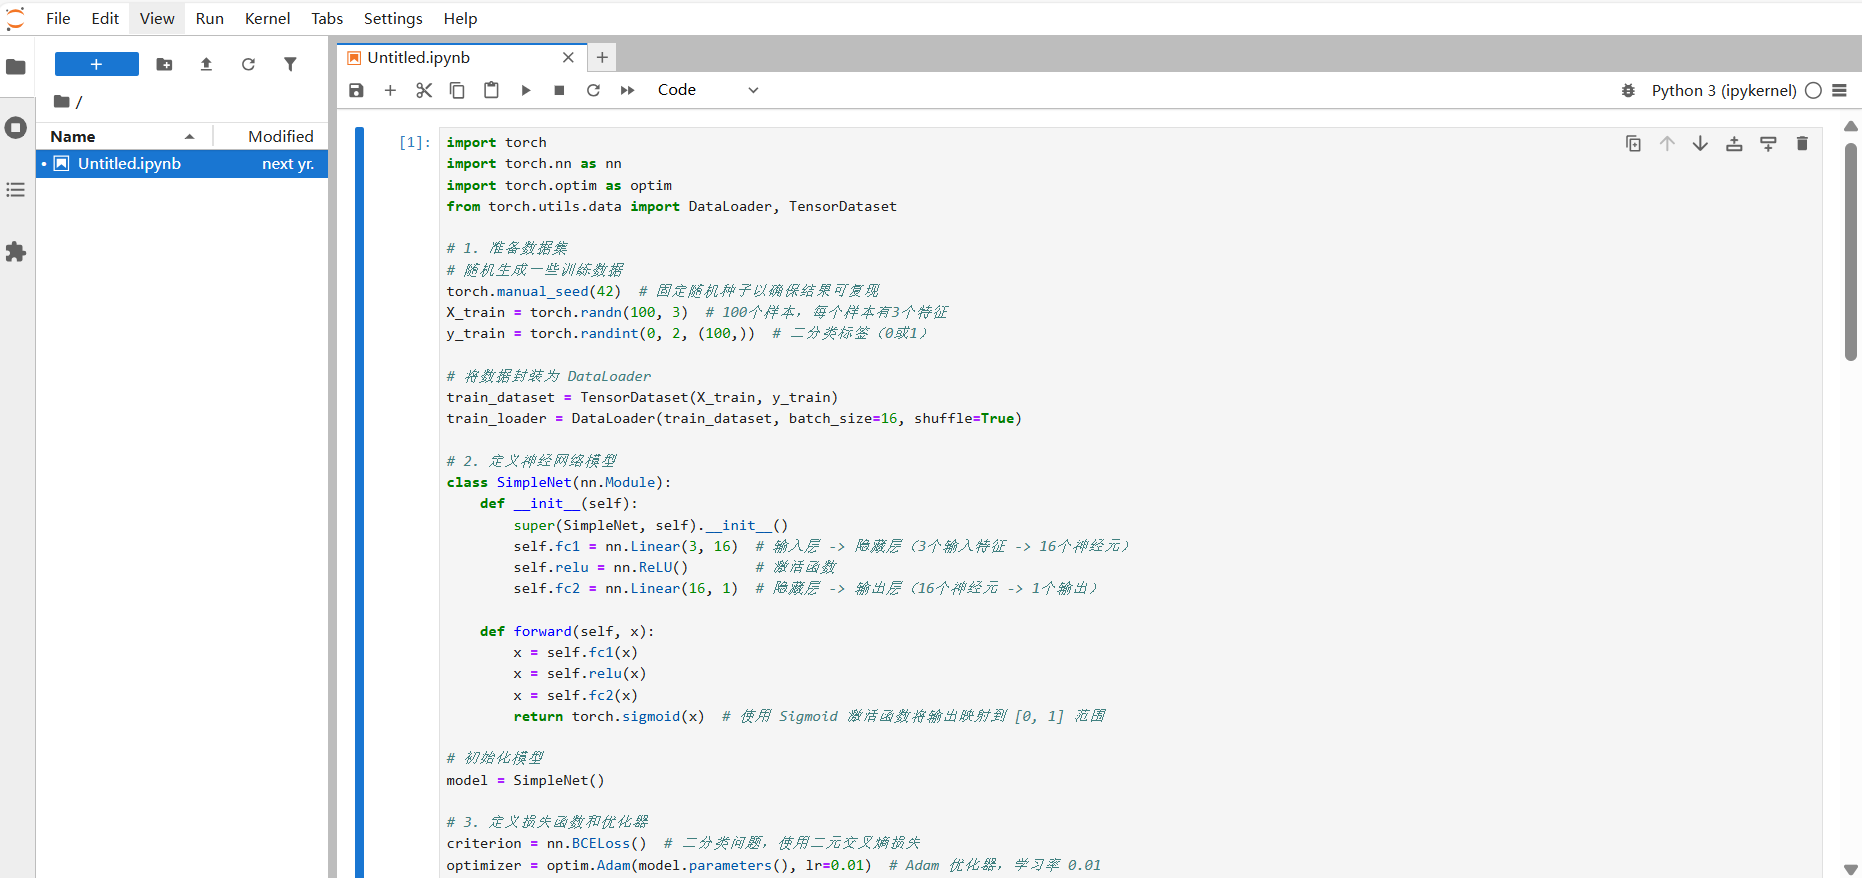
Task: Sort files by Name column header
Action: click(73, 136)
